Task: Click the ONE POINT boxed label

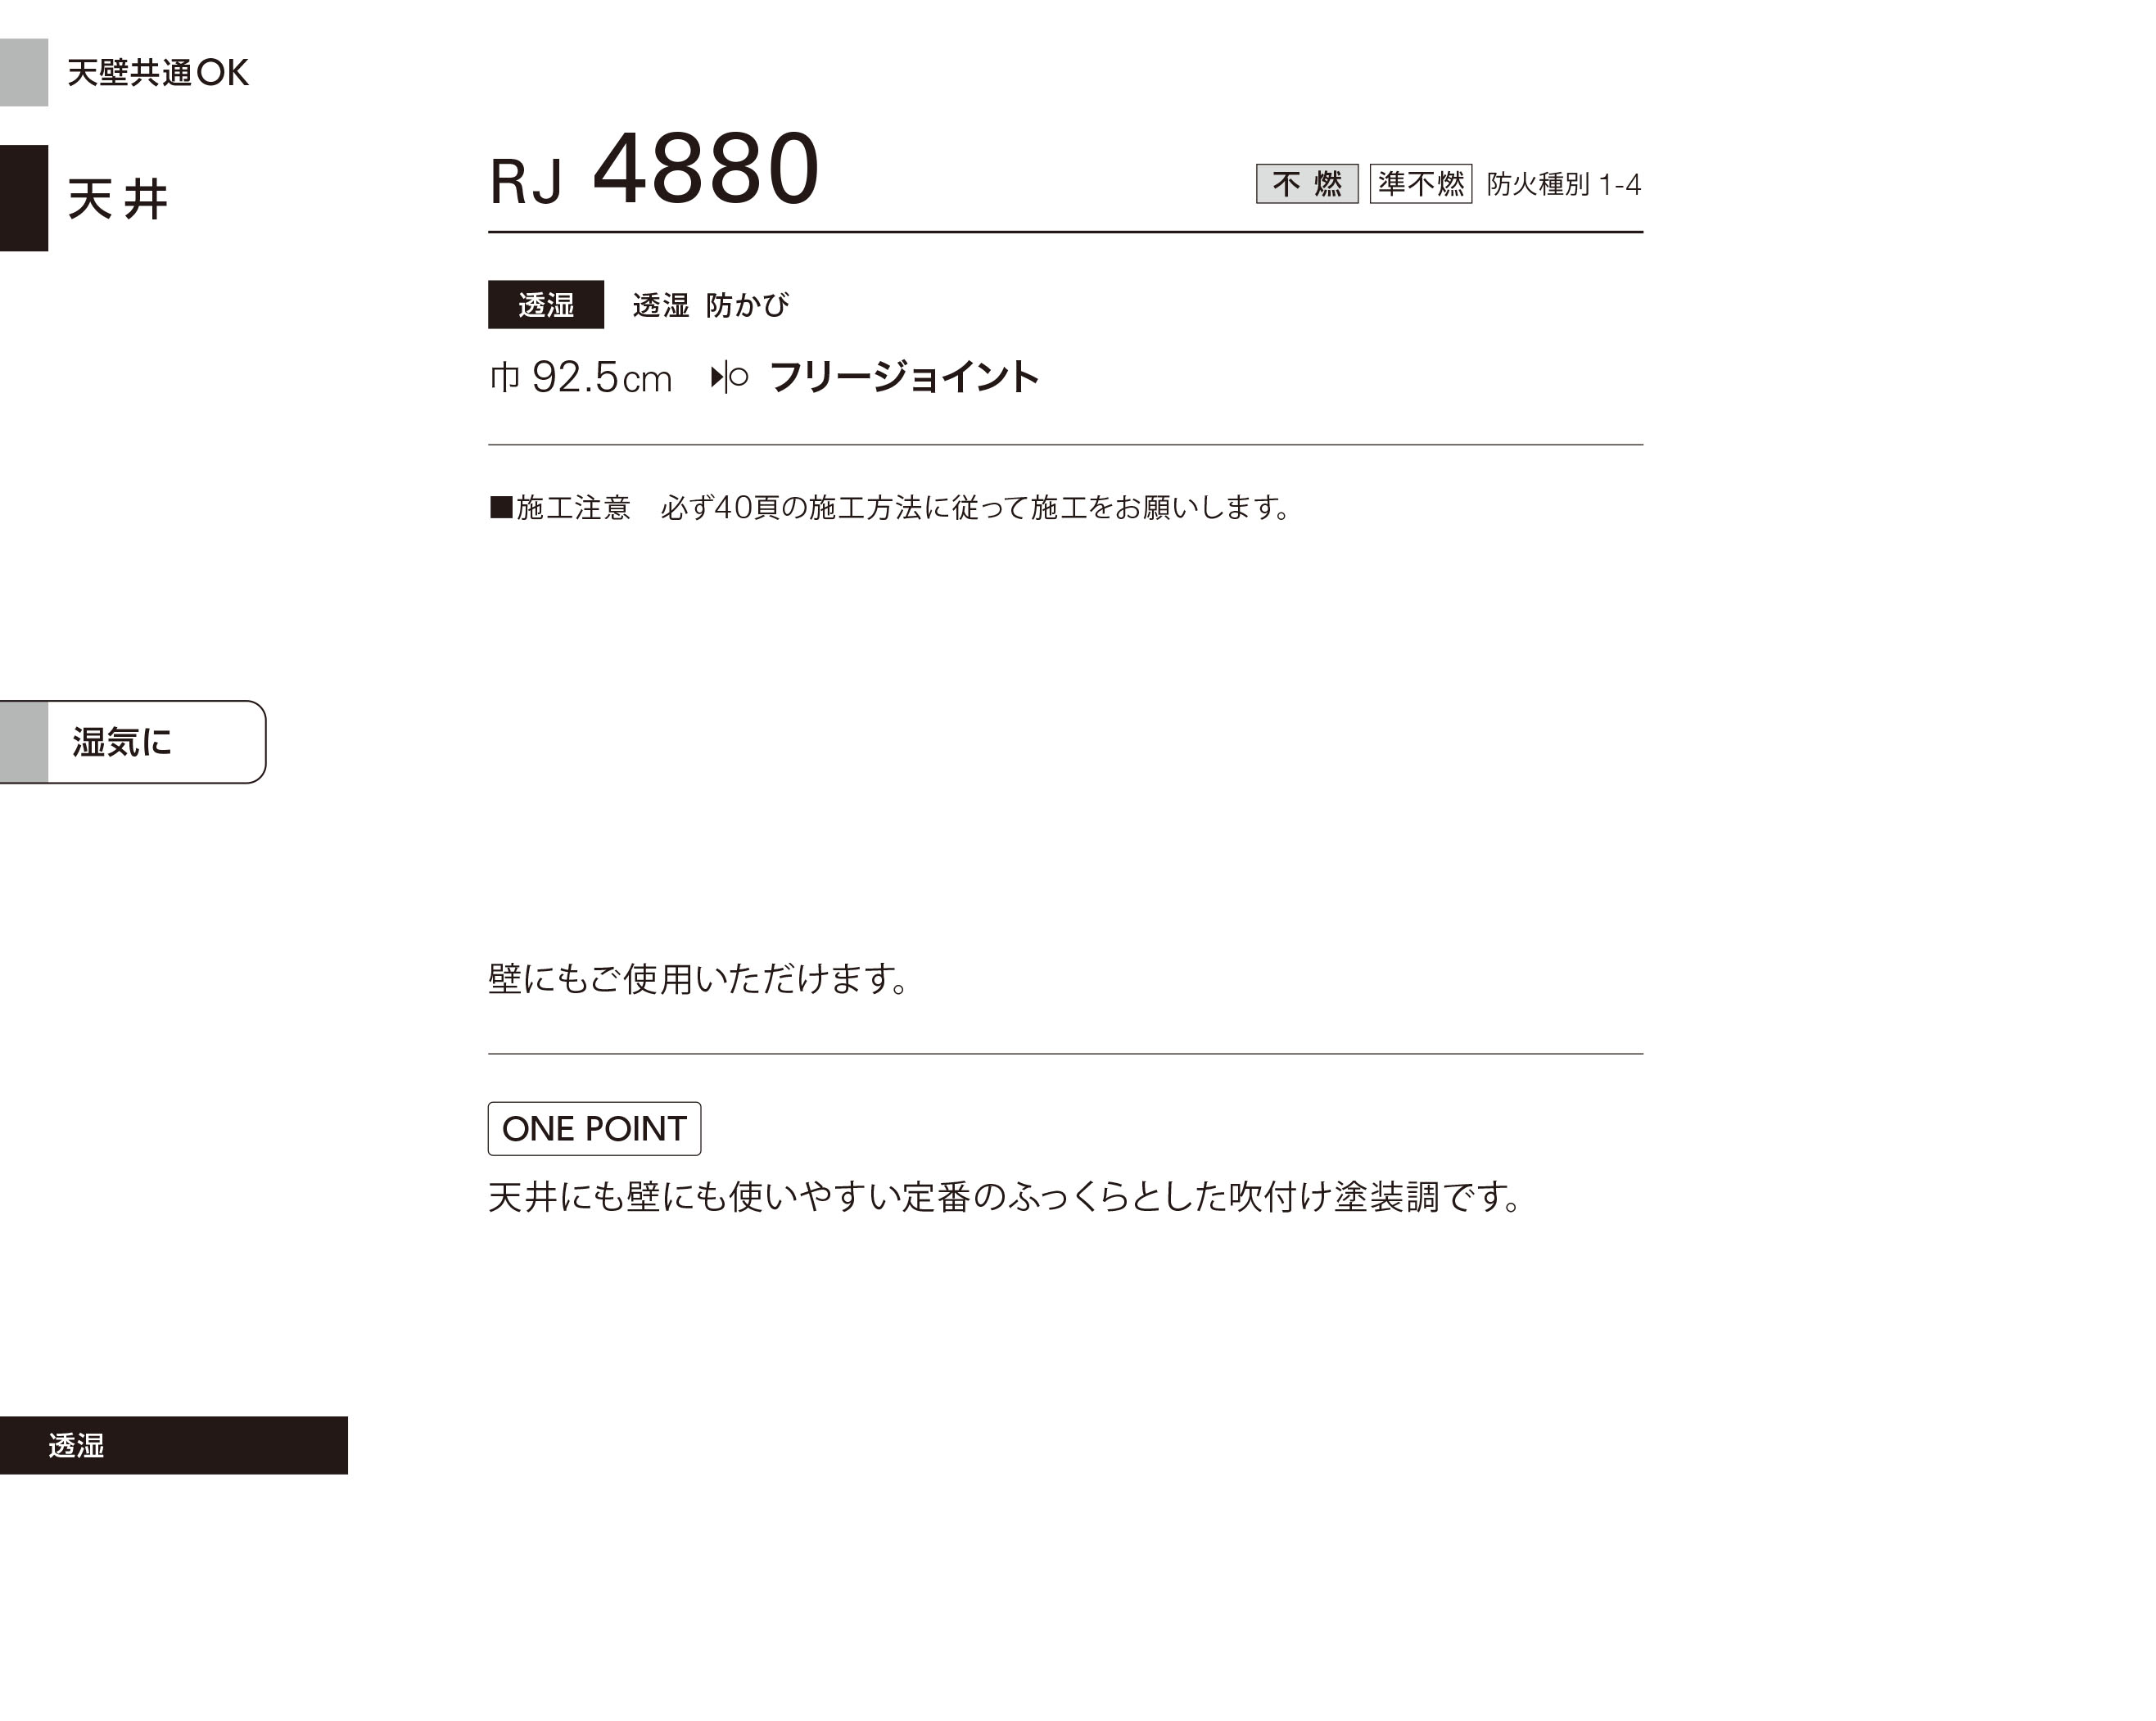Action: [x=594, y=1129]
